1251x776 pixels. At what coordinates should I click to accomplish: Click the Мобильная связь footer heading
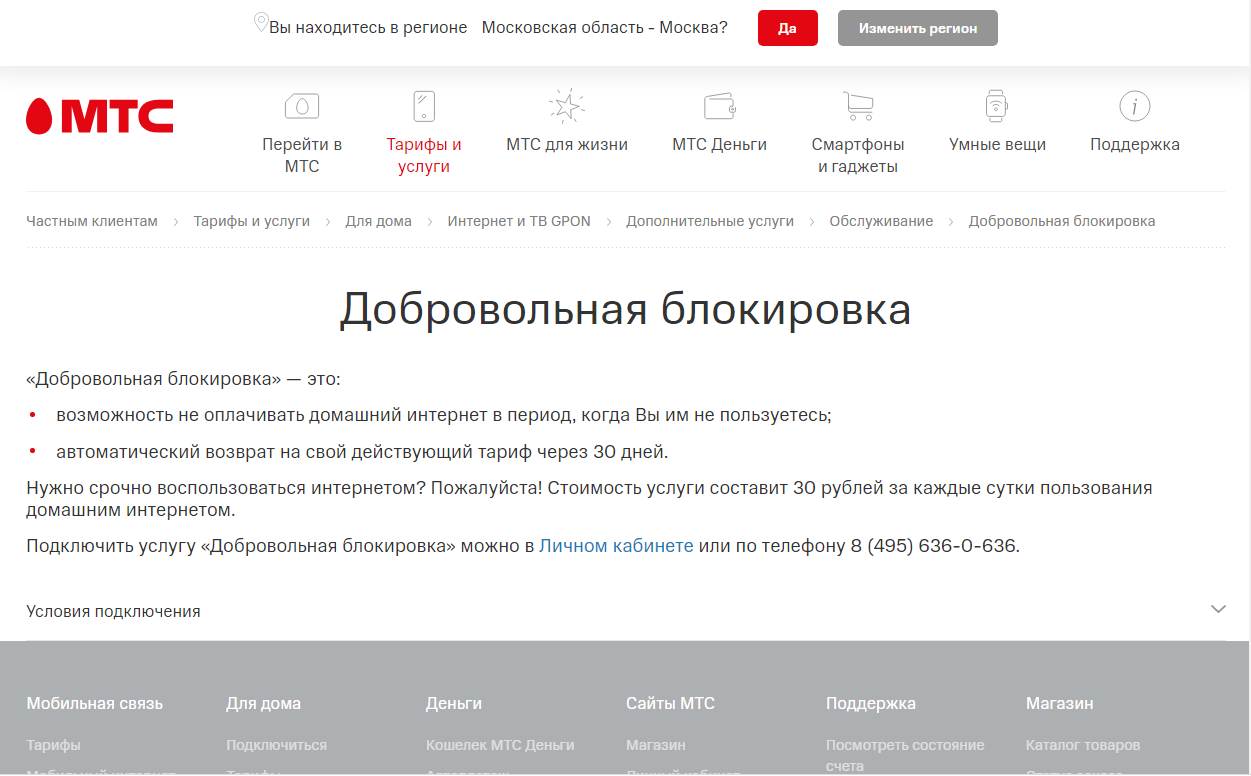click(x=95, y=703)
